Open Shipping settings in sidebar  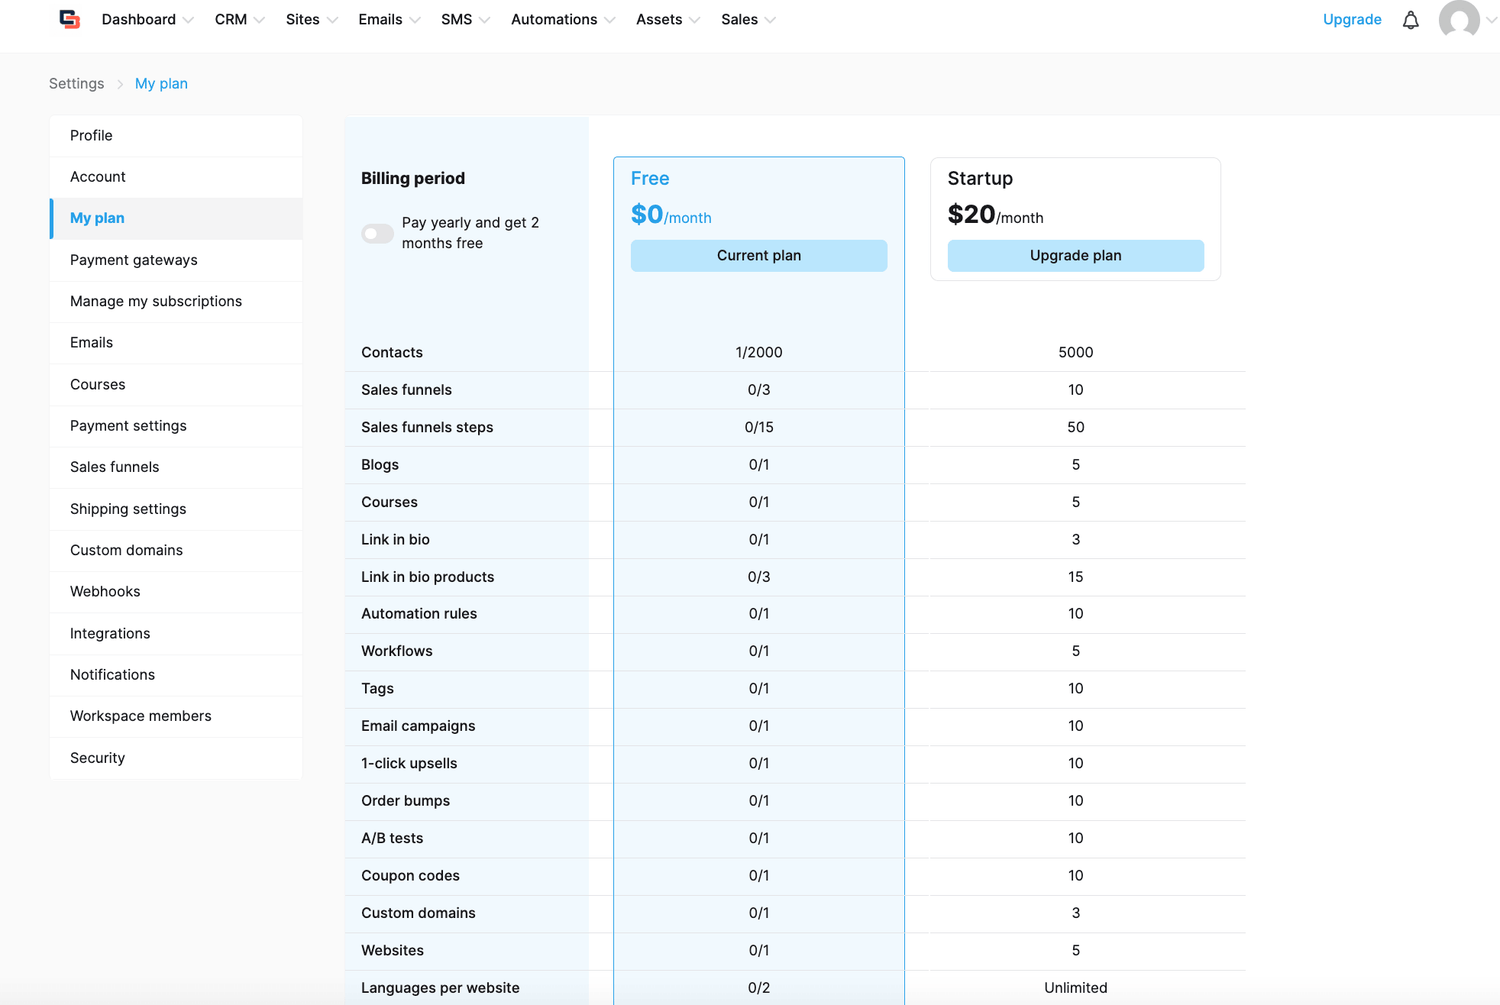click(x=176, y=509)
